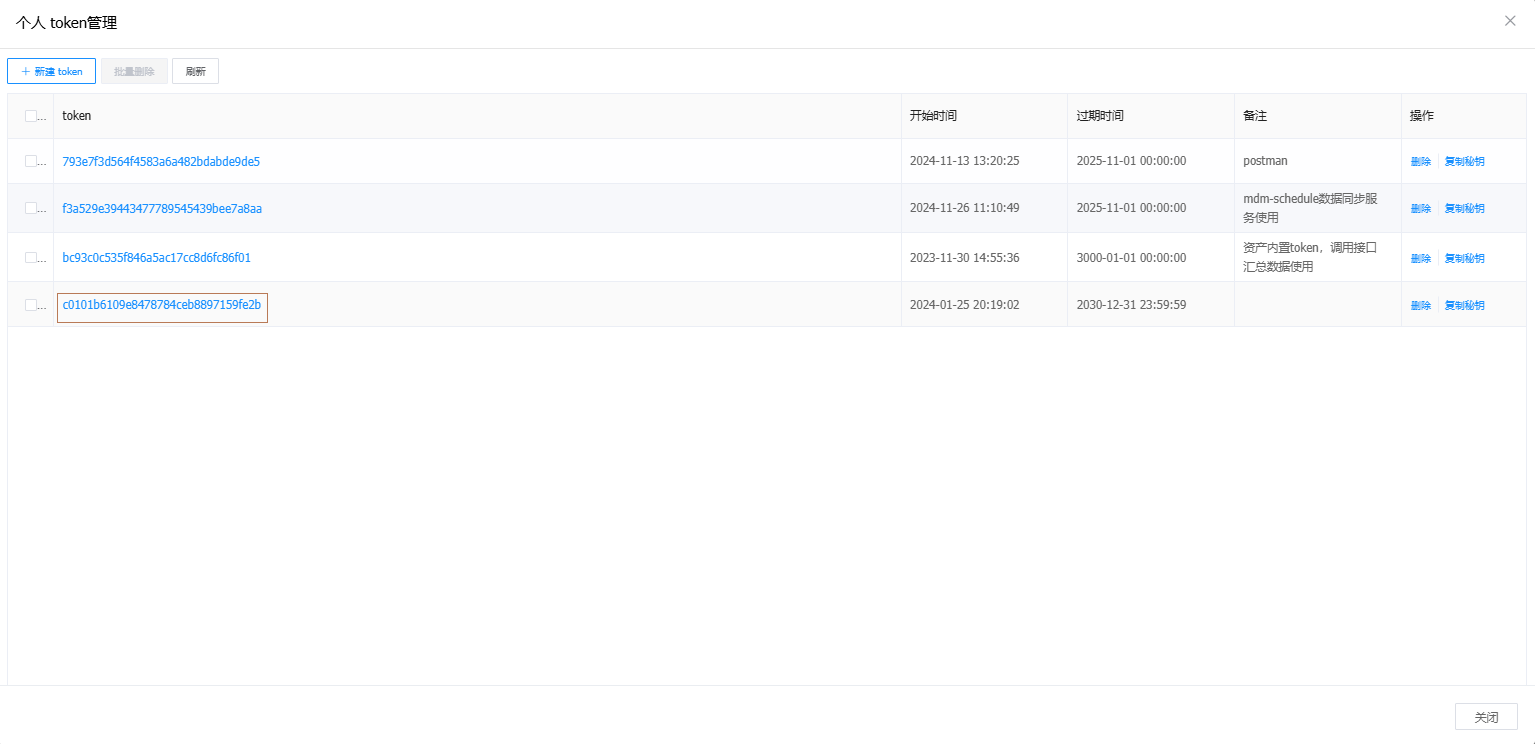Copy secret key for the postman token
Screen dimensions: 1535x744
(1464, 161)
